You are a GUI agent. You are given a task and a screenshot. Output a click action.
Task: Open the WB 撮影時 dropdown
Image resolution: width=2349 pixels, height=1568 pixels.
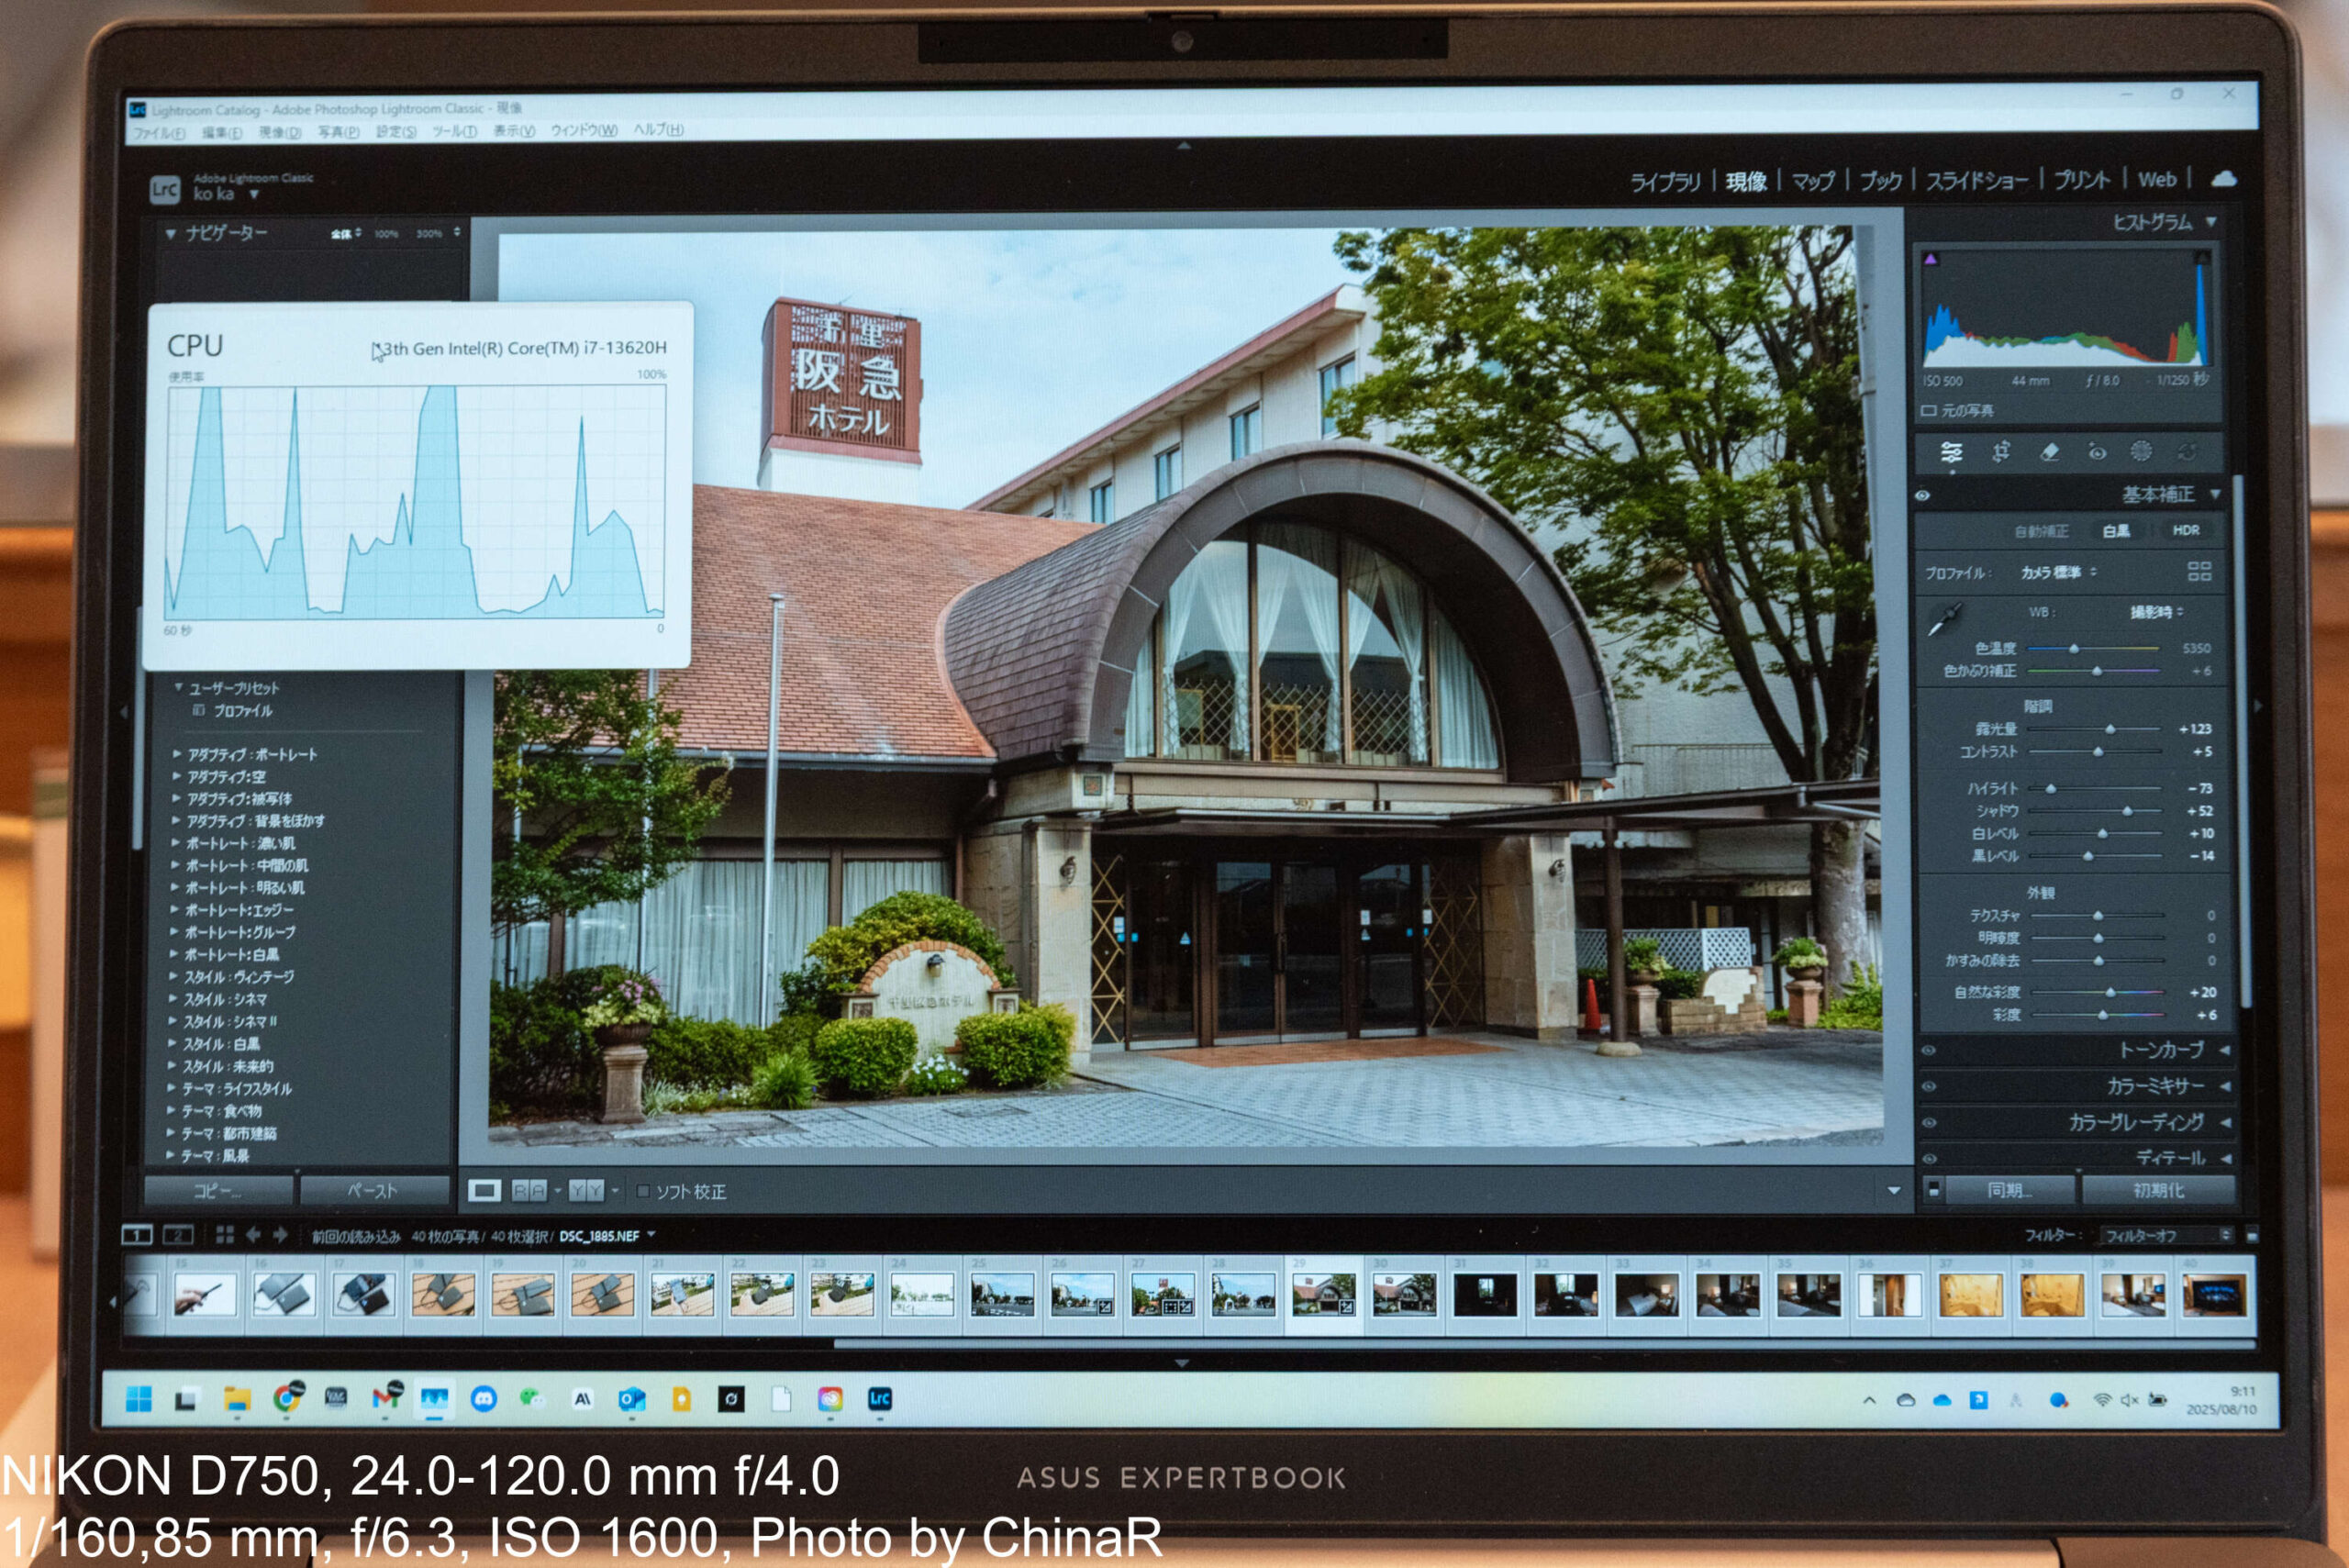point(2156,612)
